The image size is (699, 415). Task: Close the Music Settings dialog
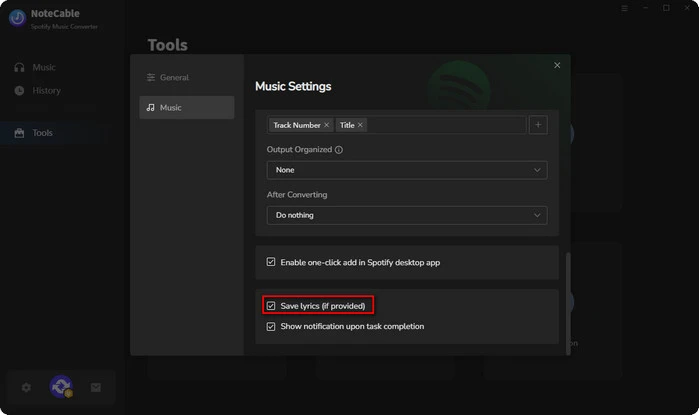557,65
